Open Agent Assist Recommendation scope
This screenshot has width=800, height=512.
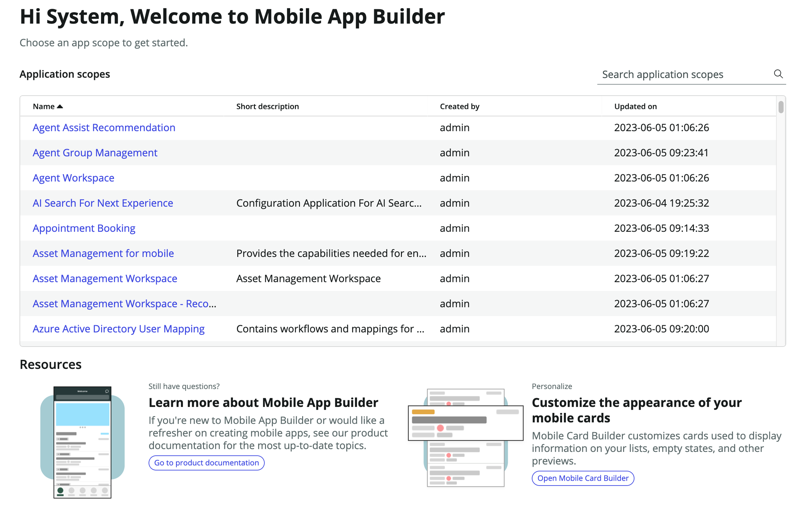click(x=104, y=127)
